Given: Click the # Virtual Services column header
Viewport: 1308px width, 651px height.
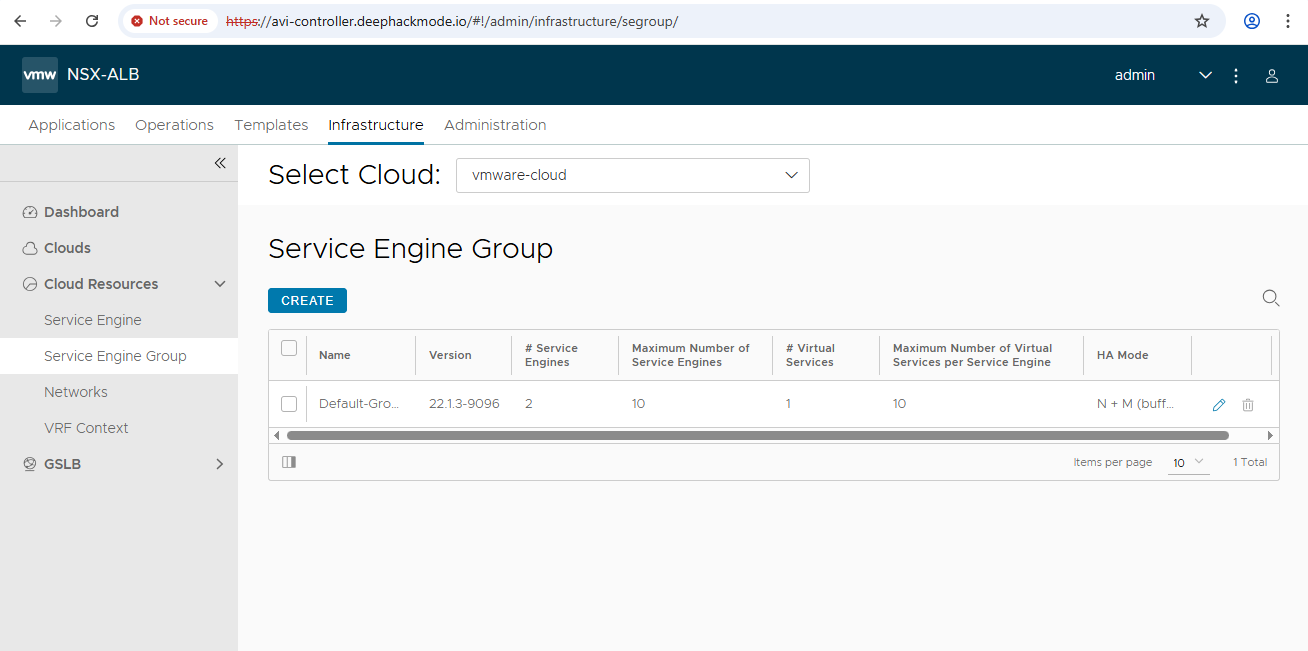Looking at the screenshot, I should 810,355.
